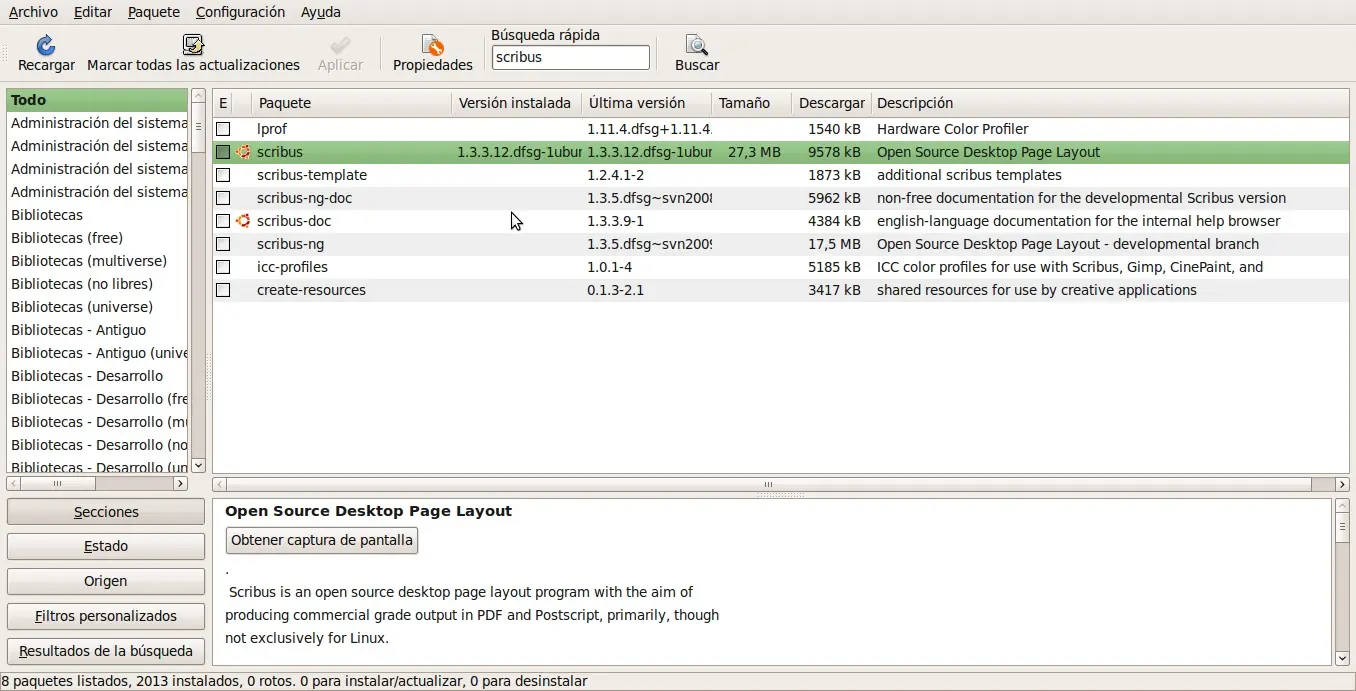
Task: Click Obtener captura de pantalla button
Action: pyautogui.click(x=322, y=541)
